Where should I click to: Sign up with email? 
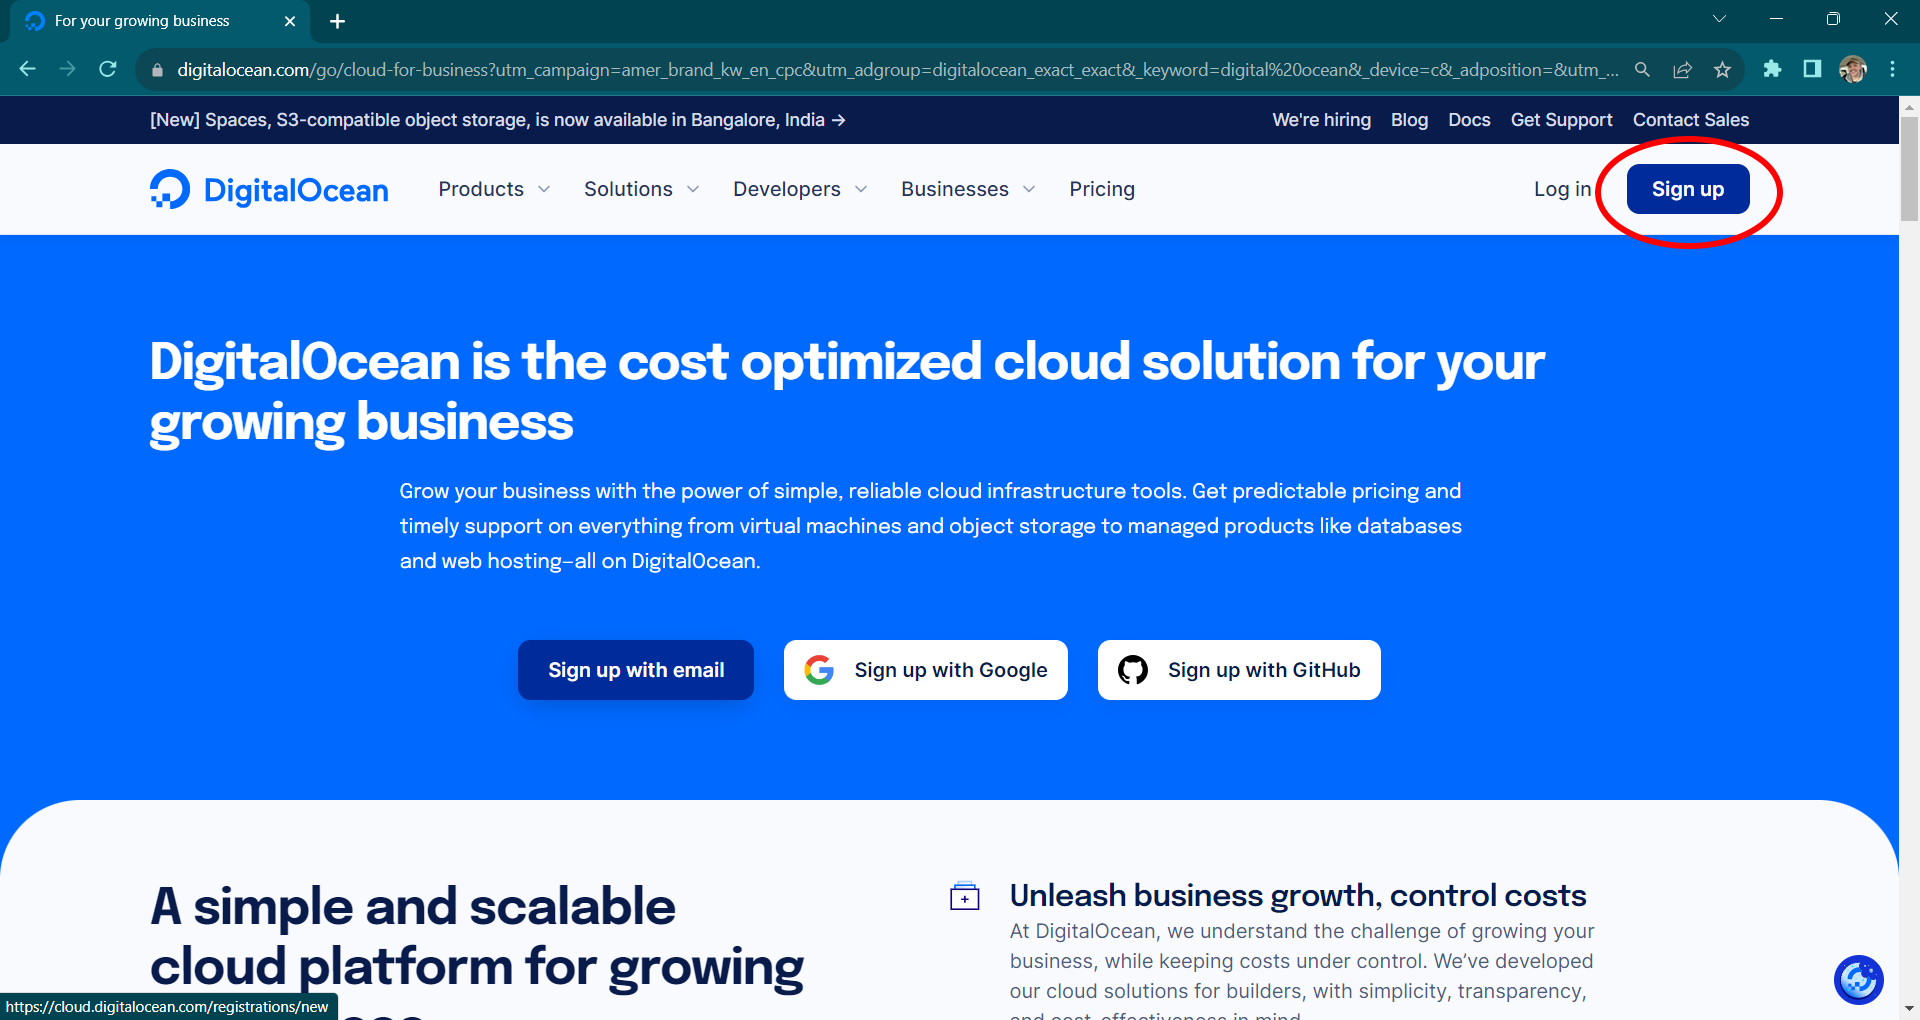click(636, 670)
